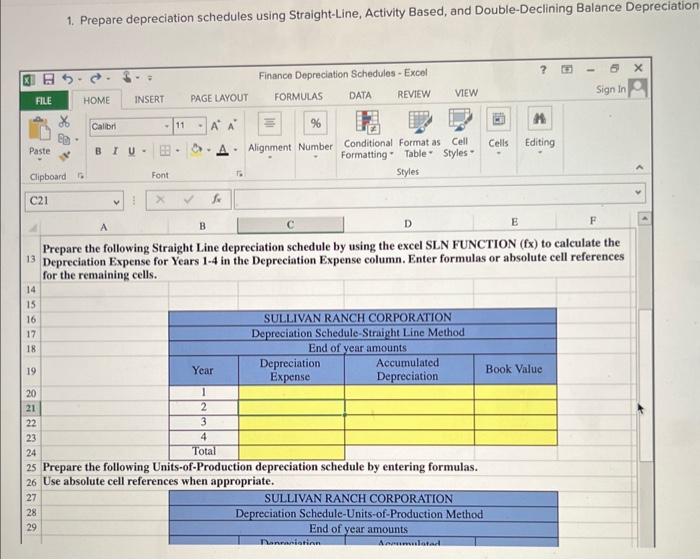Click the Conditional Formatting icon
This screenshot has height=560, width=700.
pyautogui.click(x=367, y=122)
